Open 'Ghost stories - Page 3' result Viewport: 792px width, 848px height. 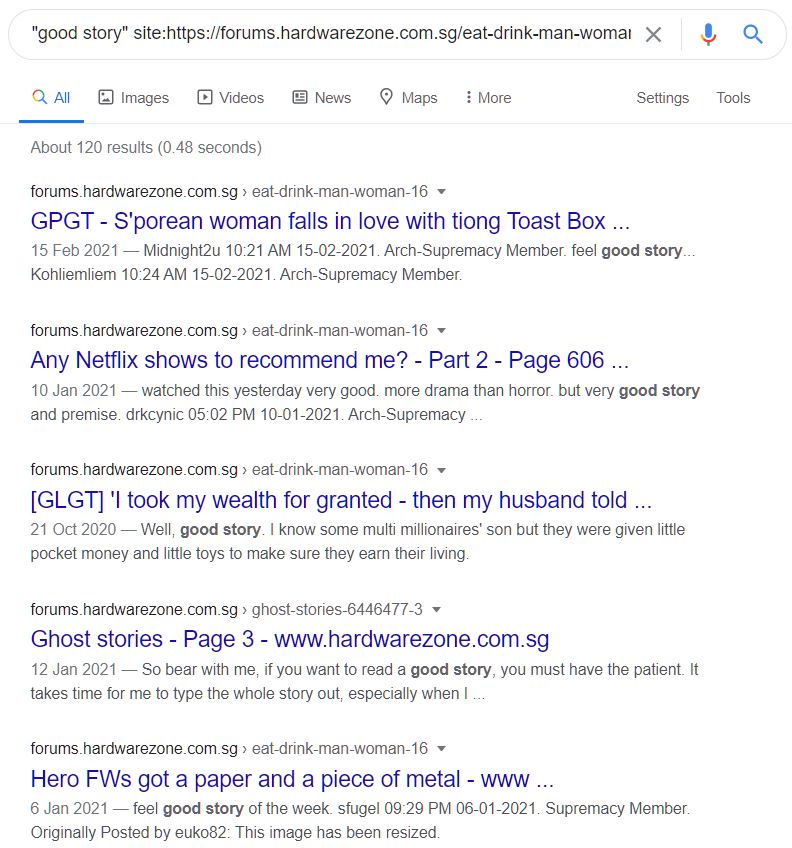click(290, 639)
